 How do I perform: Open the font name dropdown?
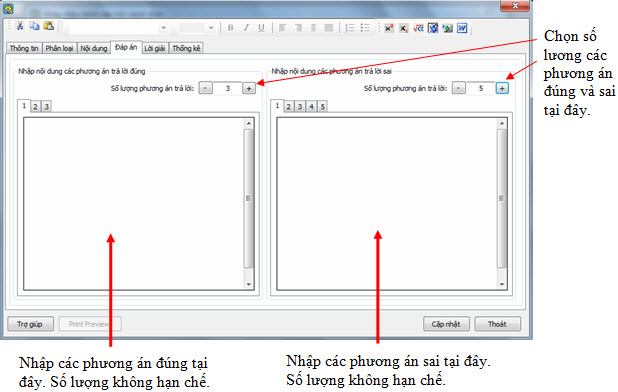coord(163,28)
